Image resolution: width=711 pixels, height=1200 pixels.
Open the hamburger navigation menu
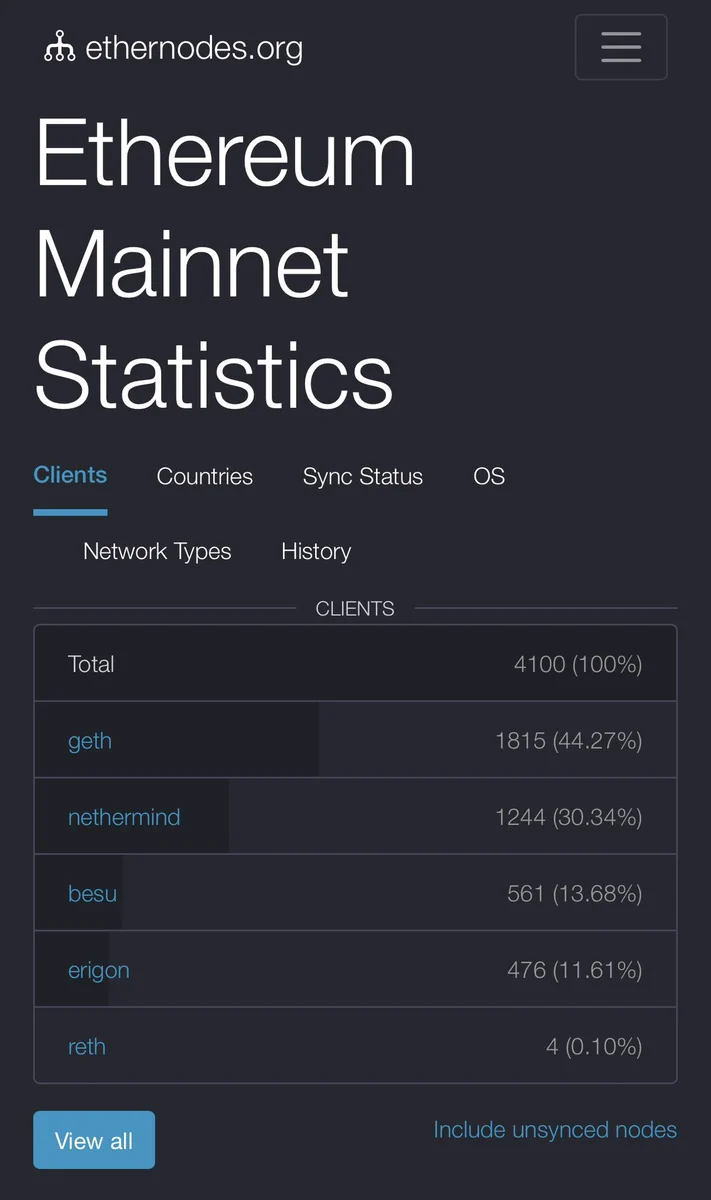[621, 47]
